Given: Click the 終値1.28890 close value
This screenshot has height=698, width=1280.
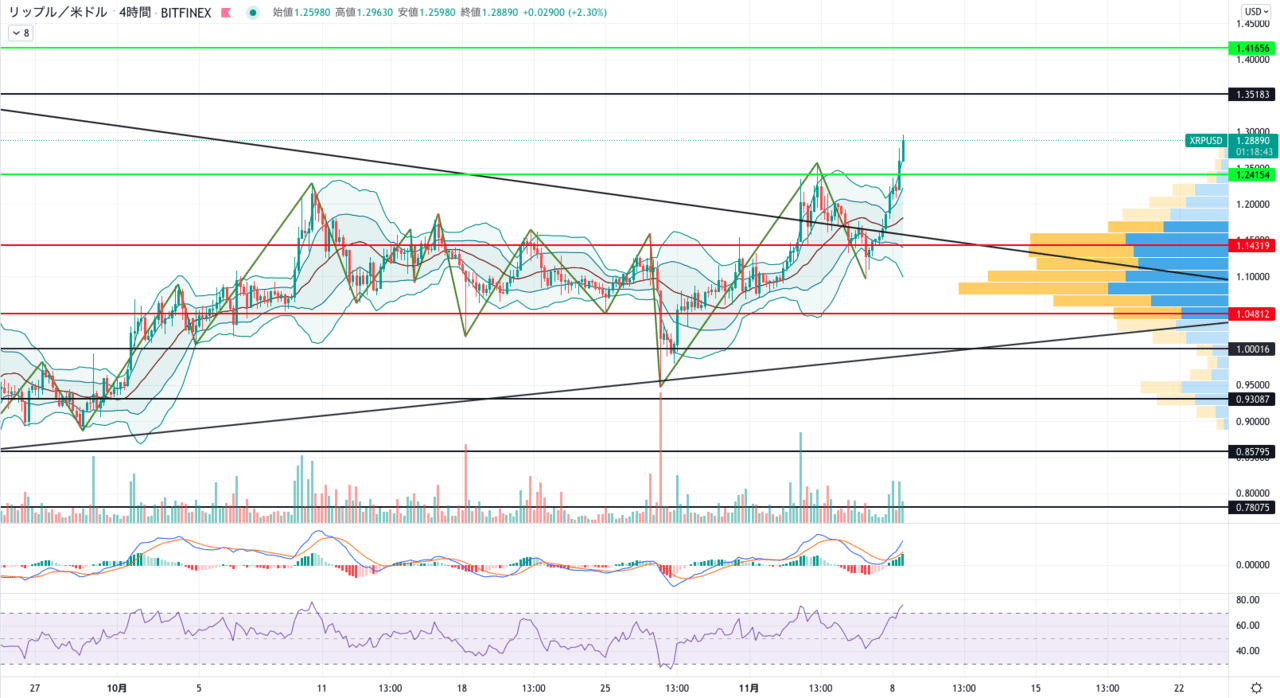Looking at the screenshot, I should [x=488, y=13].
